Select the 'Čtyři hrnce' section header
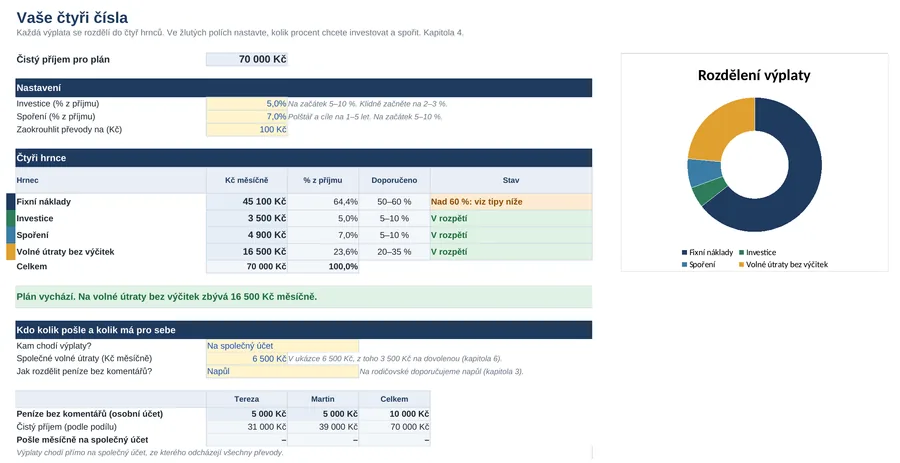Screen dimensions: 900x463 (x=304, y=158)
